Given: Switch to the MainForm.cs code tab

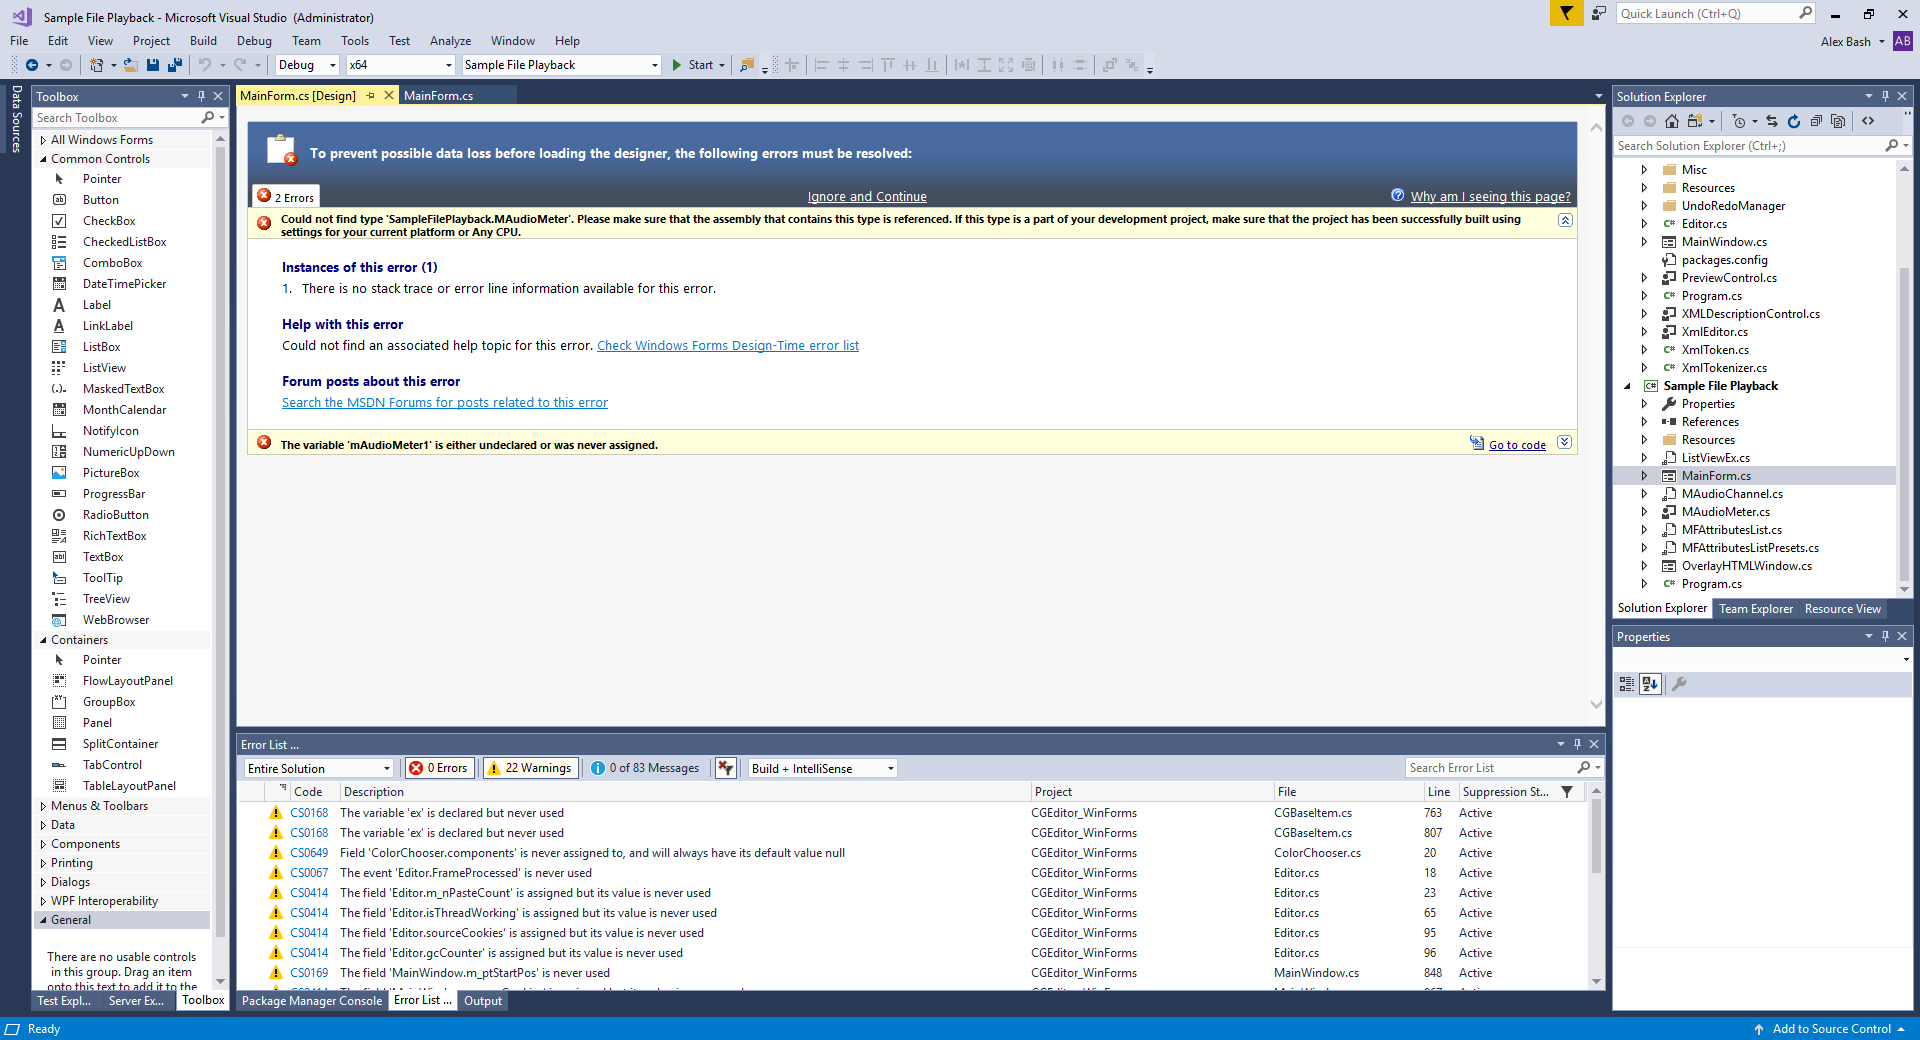Looking at the screenshot, I should 438,96.
